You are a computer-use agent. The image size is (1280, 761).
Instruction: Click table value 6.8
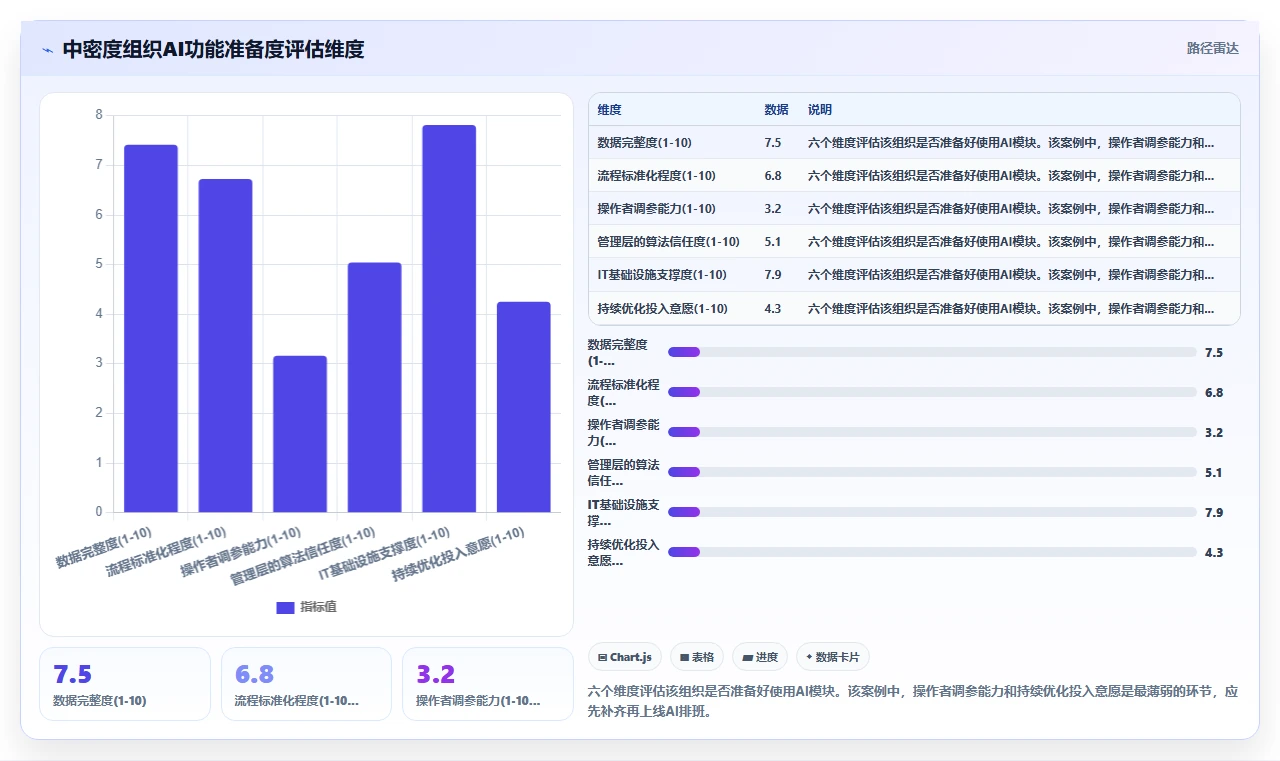click(772, 176)
